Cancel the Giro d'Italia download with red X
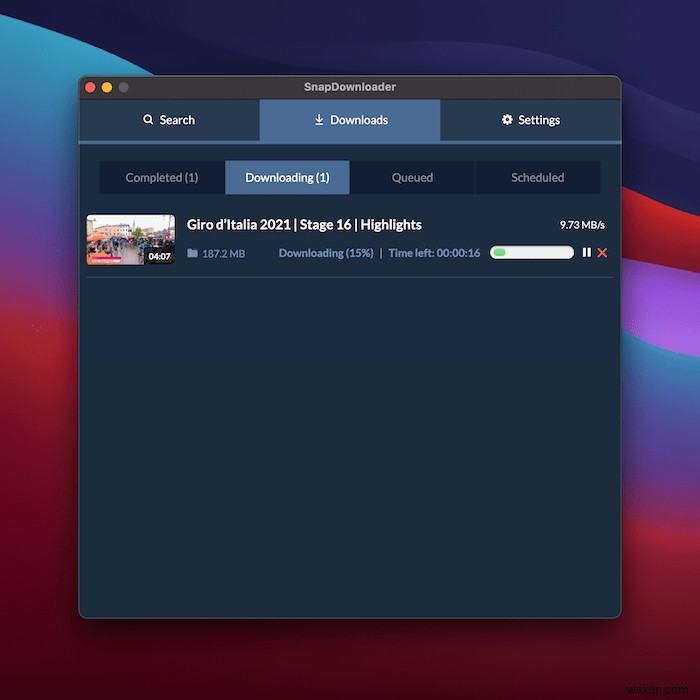 (602, 253)
